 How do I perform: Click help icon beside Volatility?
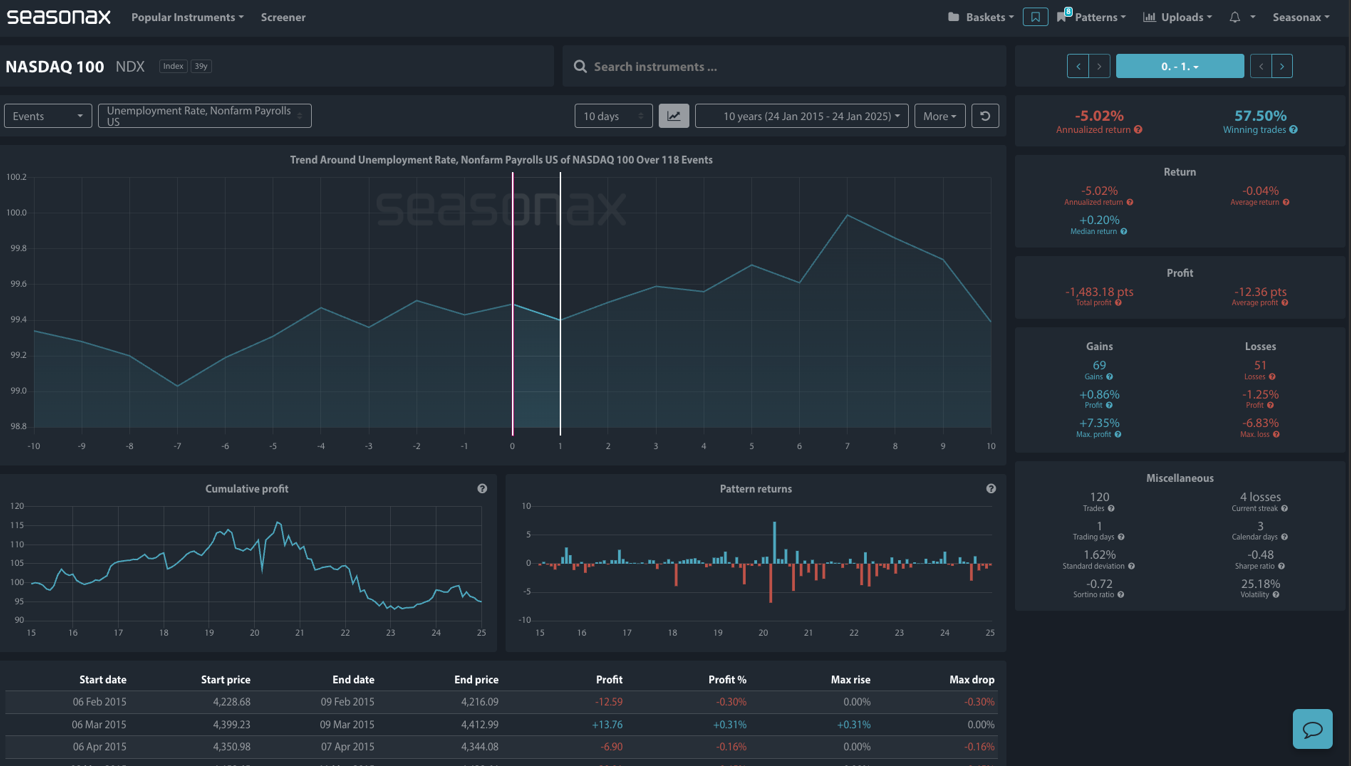click(x=1276, y=595)
